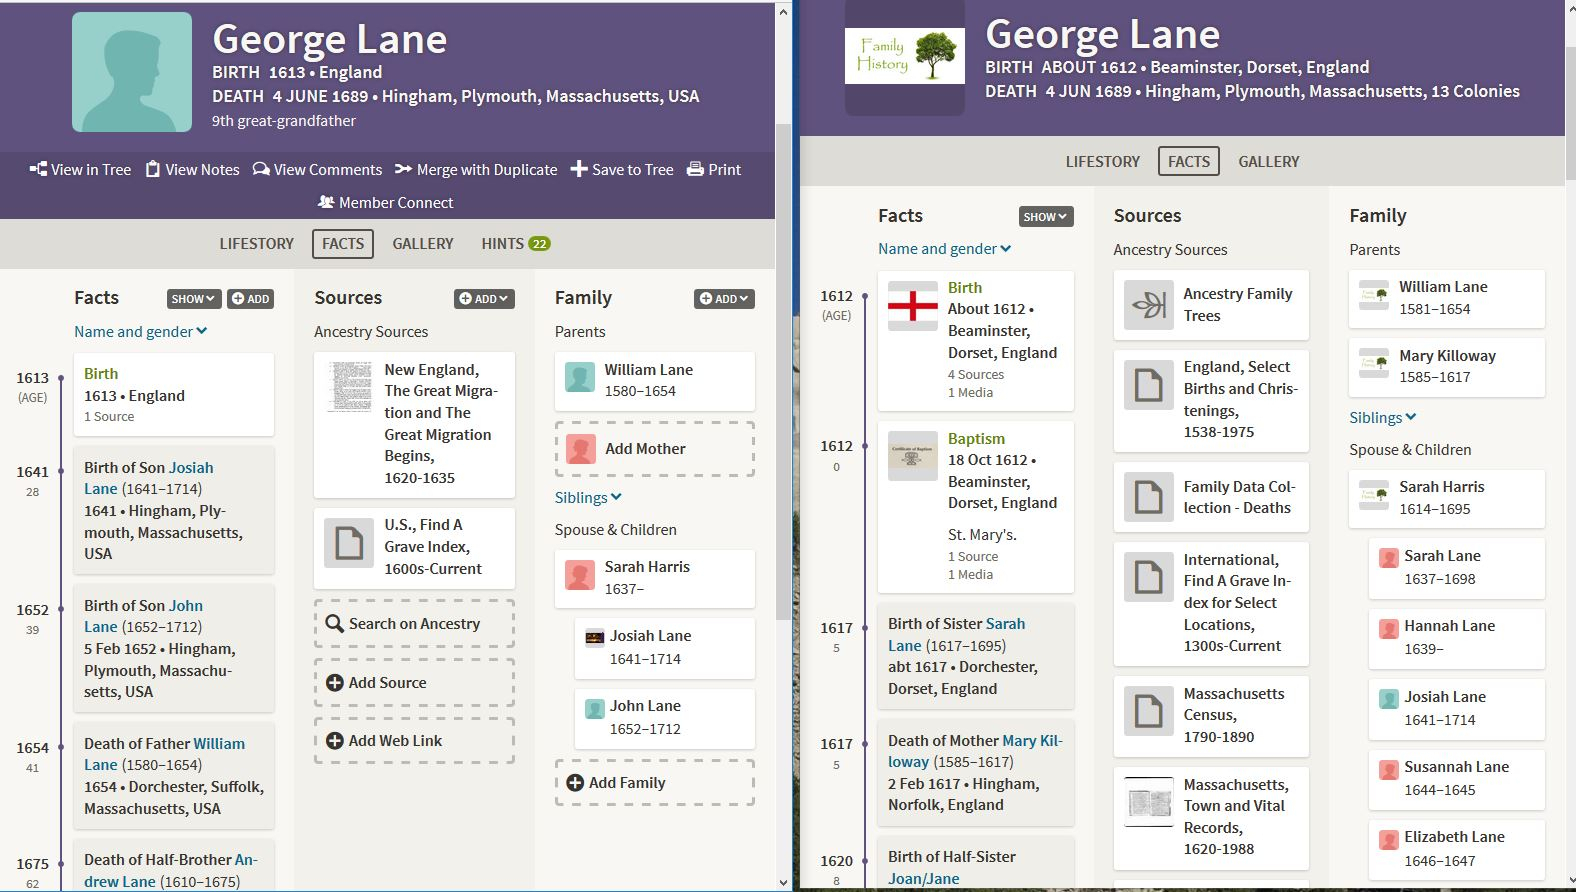Open Massachusetts Town and Vital Records thumbnail
The width and height of the screenshot is (1576, 892).
1149,803
